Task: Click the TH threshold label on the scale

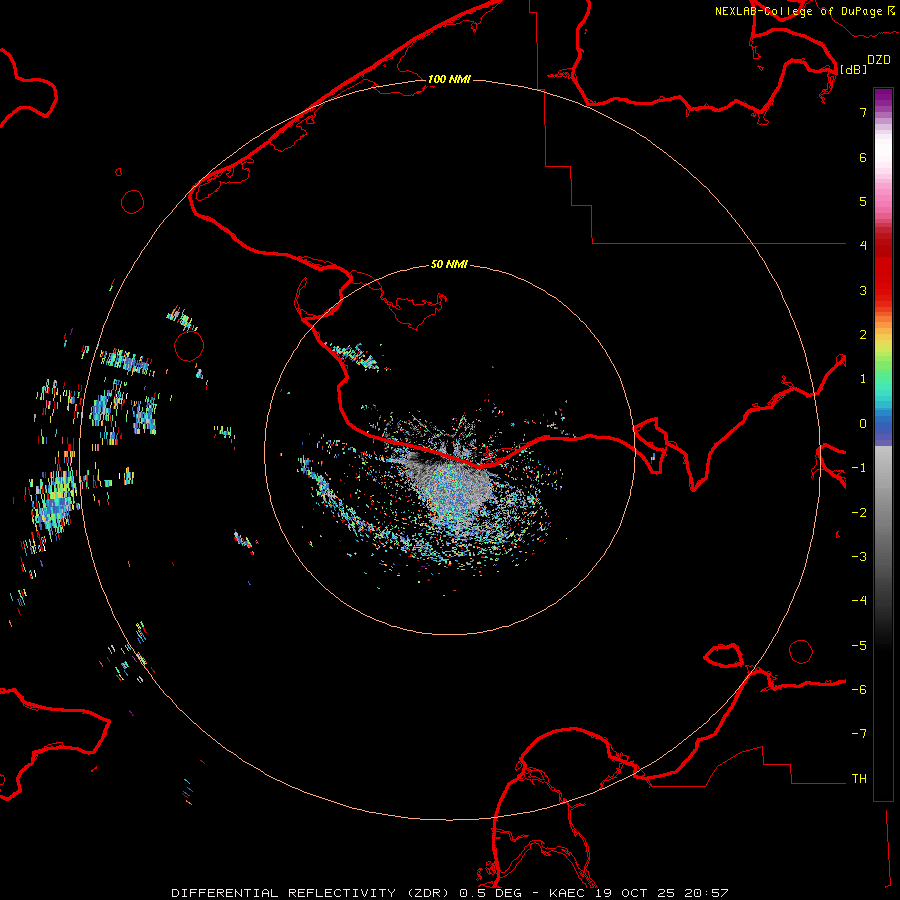Action: point(859,779)
